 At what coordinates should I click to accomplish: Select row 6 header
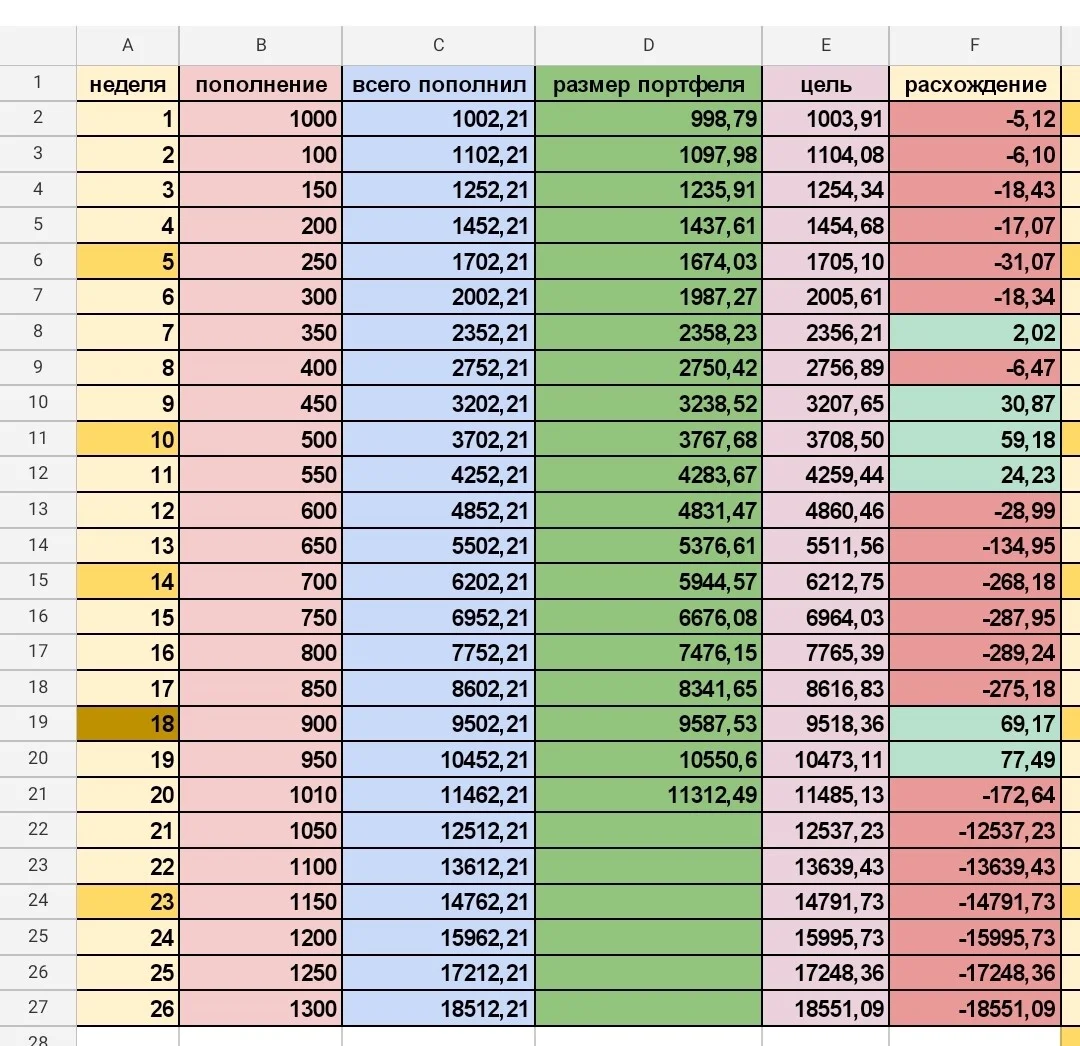[x=38, y=260]
